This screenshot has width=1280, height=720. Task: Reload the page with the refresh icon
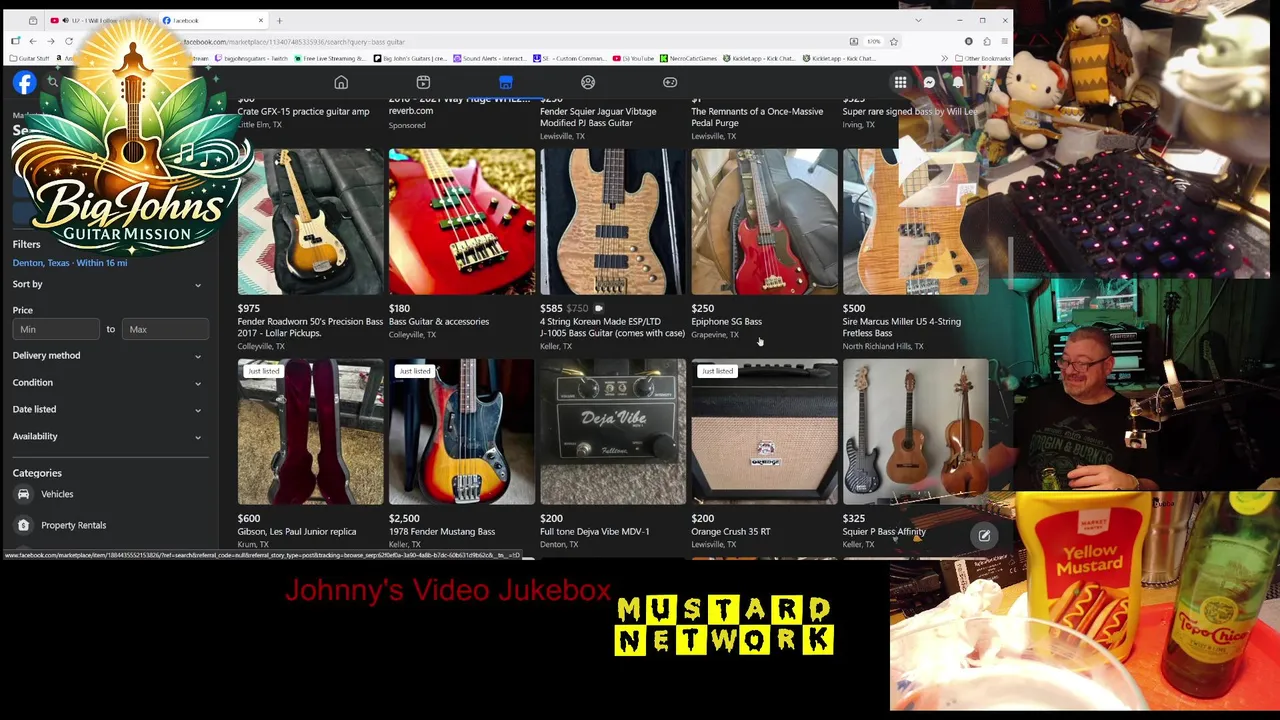69,41
